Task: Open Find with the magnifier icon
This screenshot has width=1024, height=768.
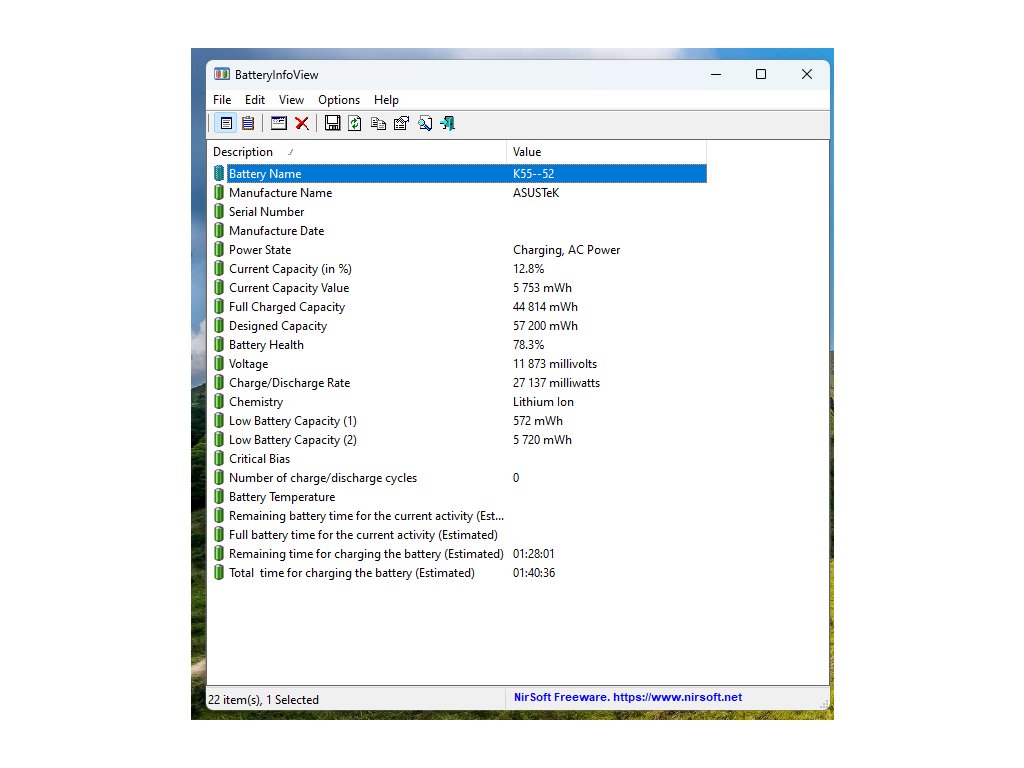Action: click(425, 123)
